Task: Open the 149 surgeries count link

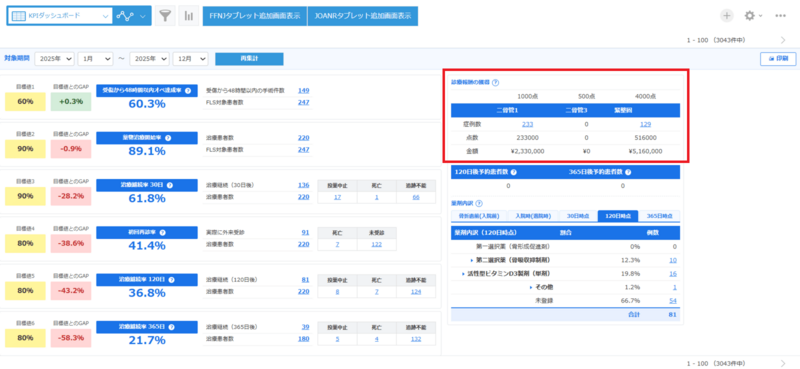Action: [304, 91]
